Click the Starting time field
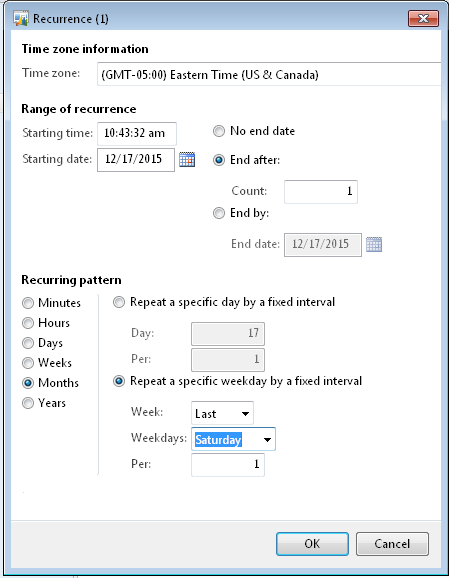Screen dimensions: 449x578 pos(137,133)
